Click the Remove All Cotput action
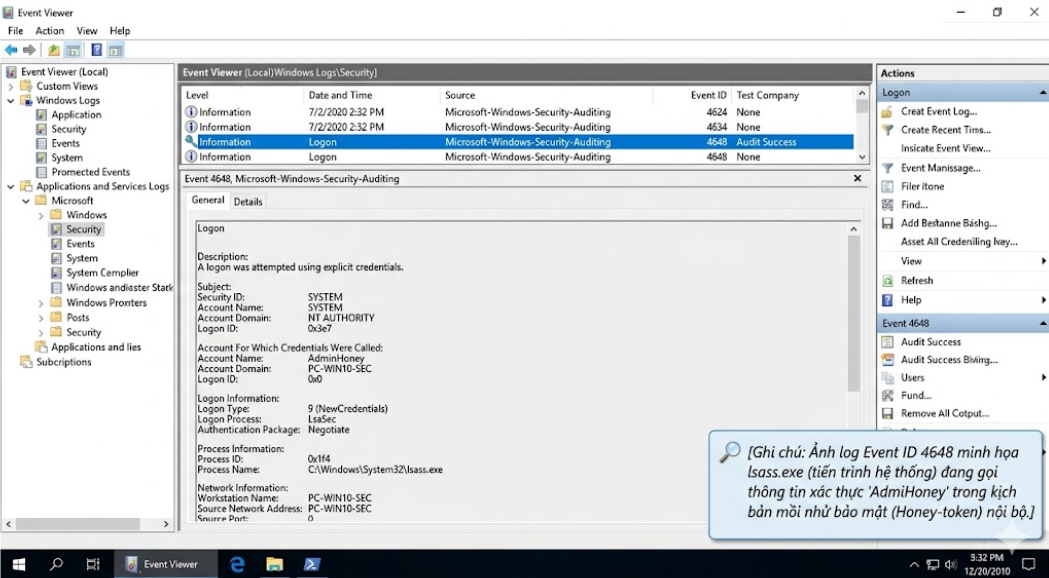This screenshot has height=578, width=1049. (945, 413)
